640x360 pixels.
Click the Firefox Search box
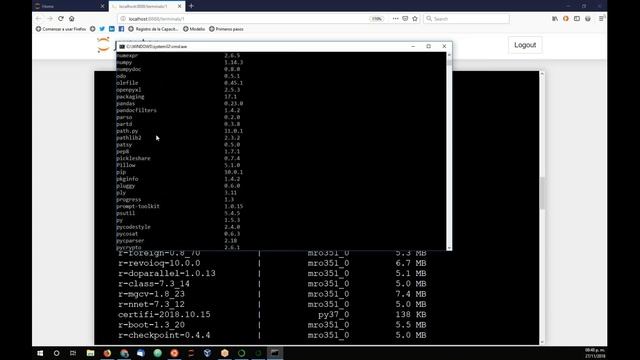coord(466,19)
